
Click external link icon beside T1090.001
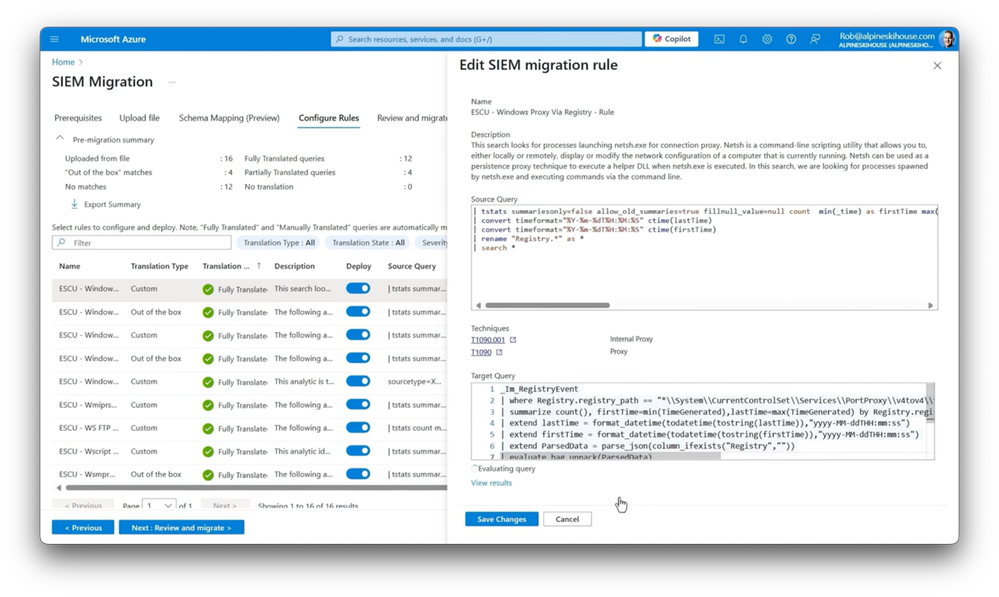pyautogui.click(x=513, y=340)
